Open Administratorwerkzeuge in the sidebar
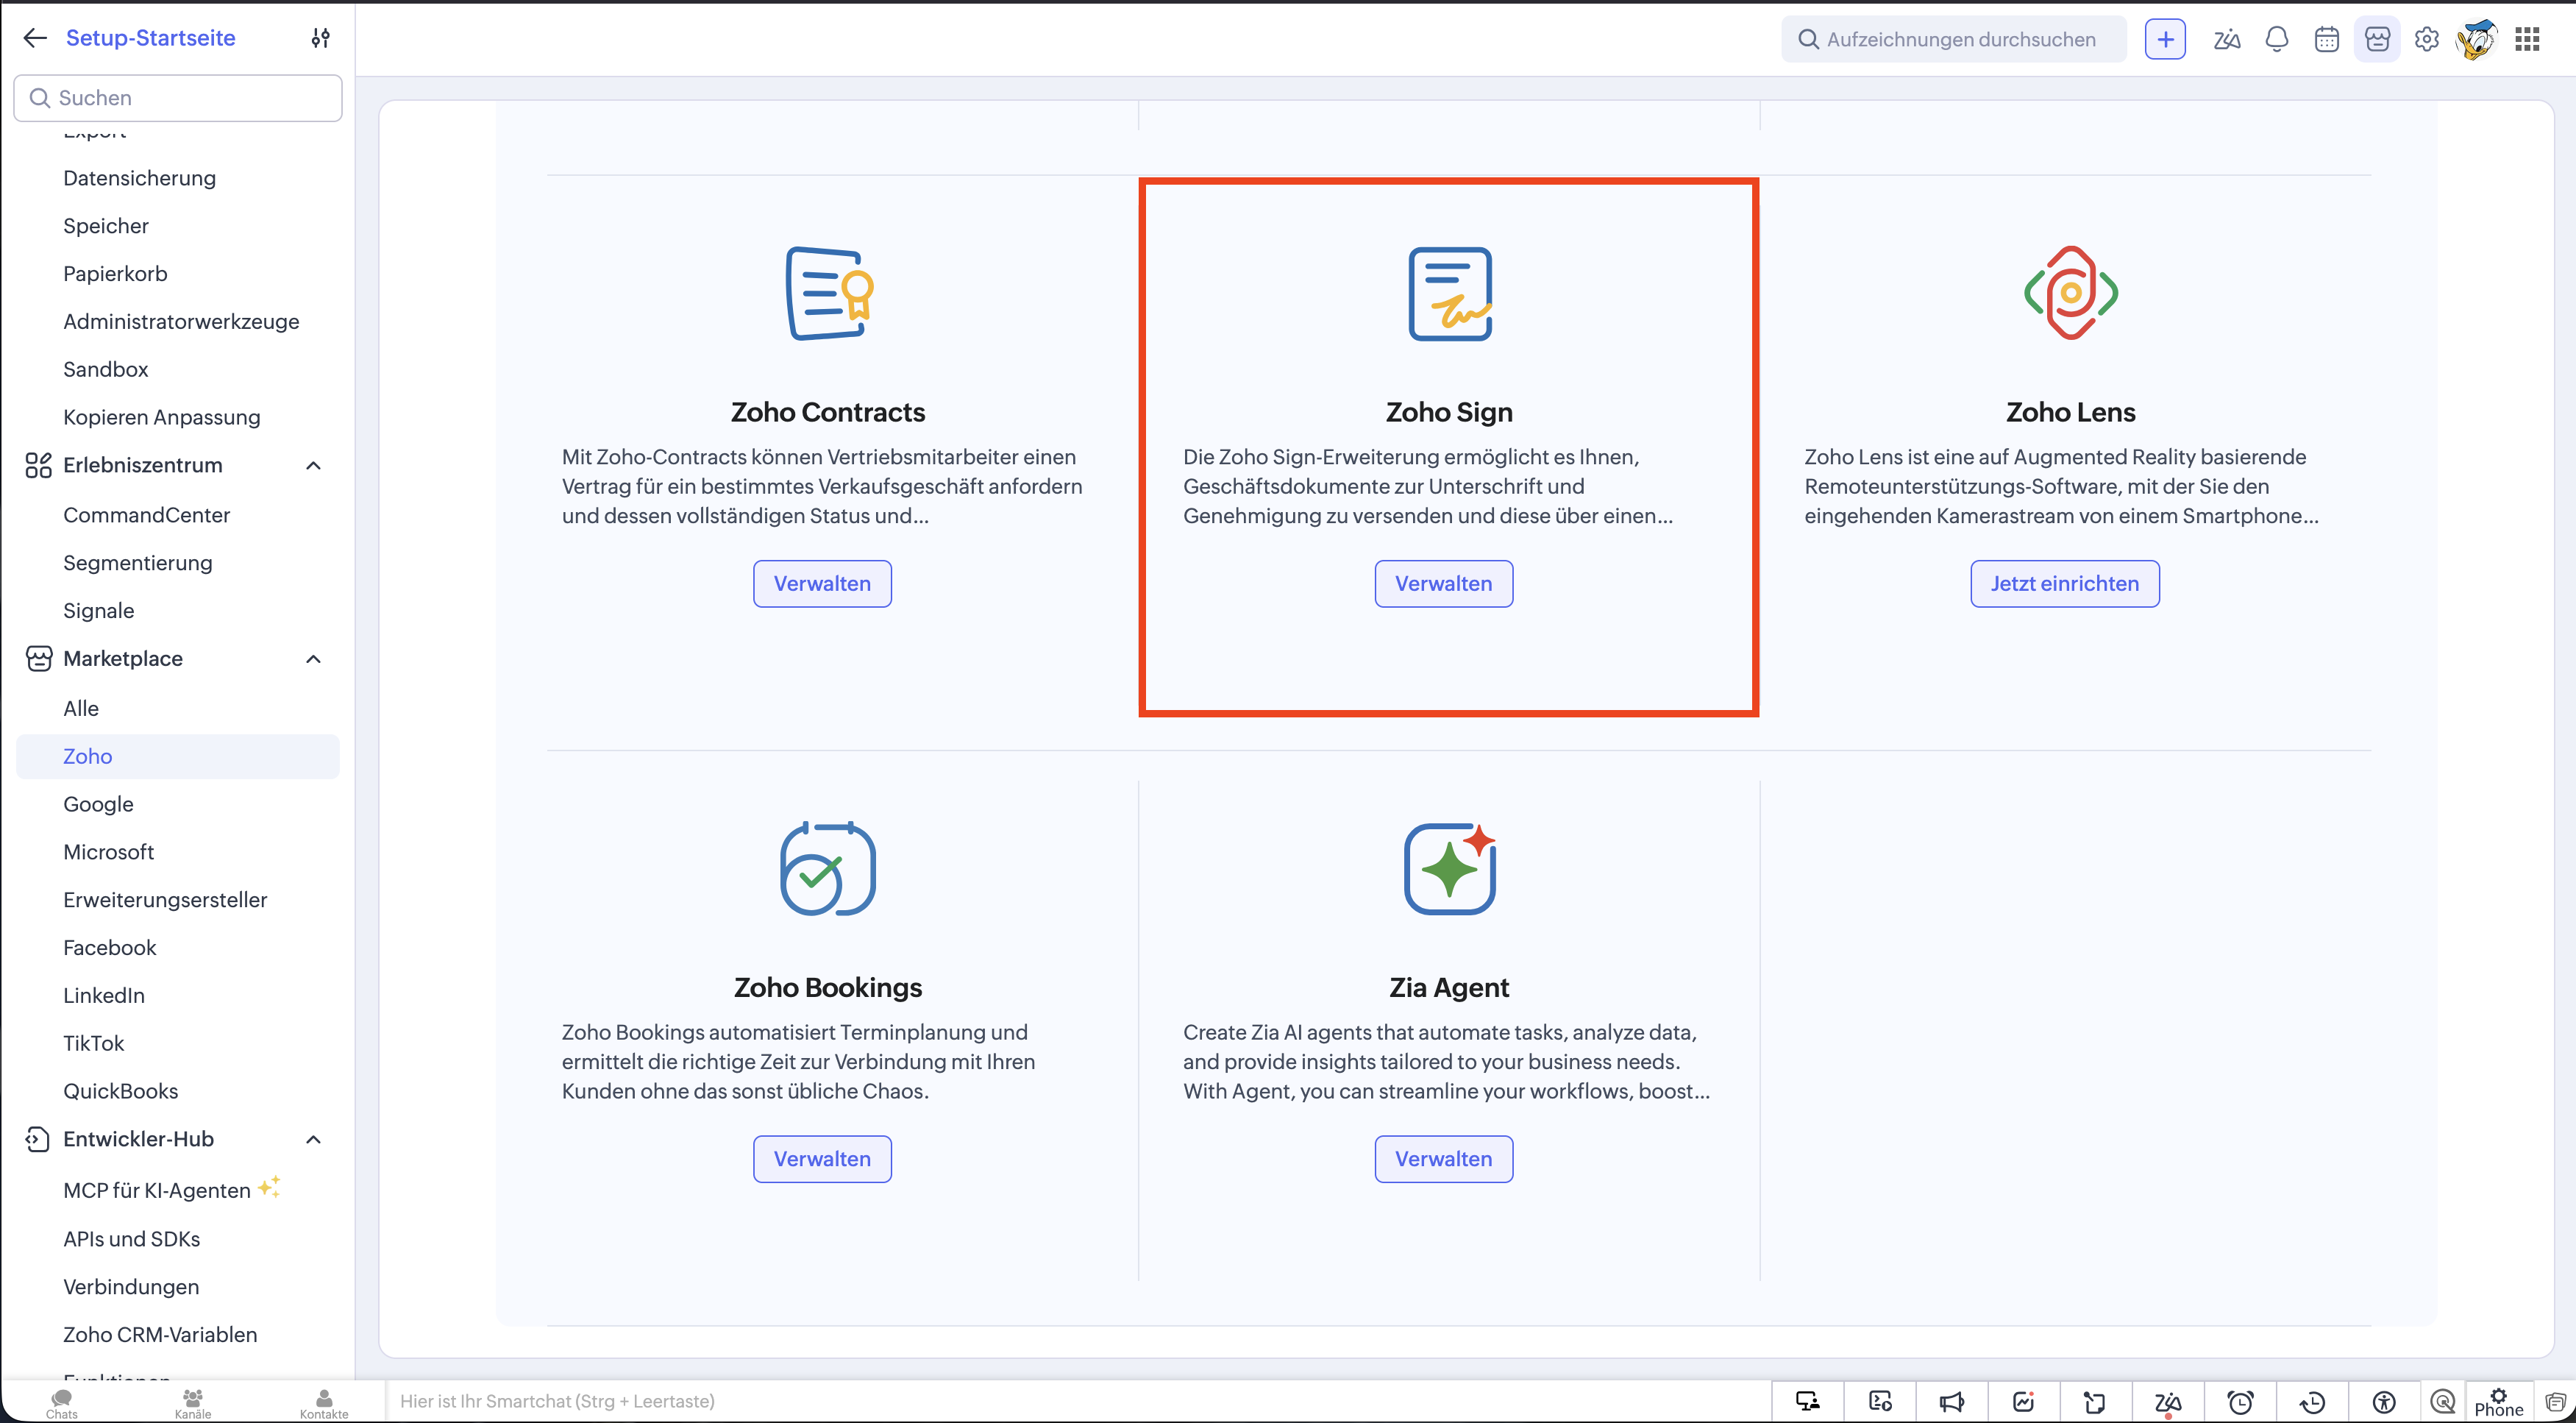This screenshot has width=2576, height=1423. pos(181,321)
